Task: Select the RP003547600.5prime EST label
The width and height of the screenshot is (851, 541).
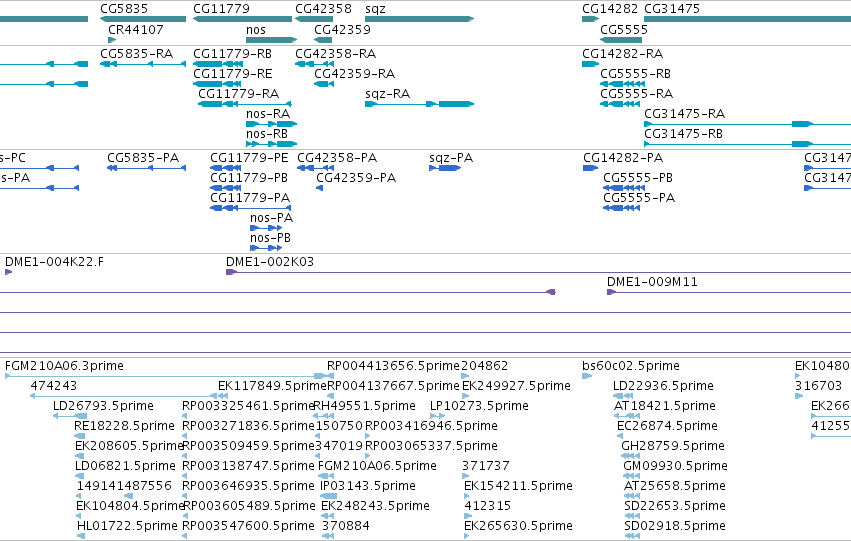Action: (x=248, y=526)
